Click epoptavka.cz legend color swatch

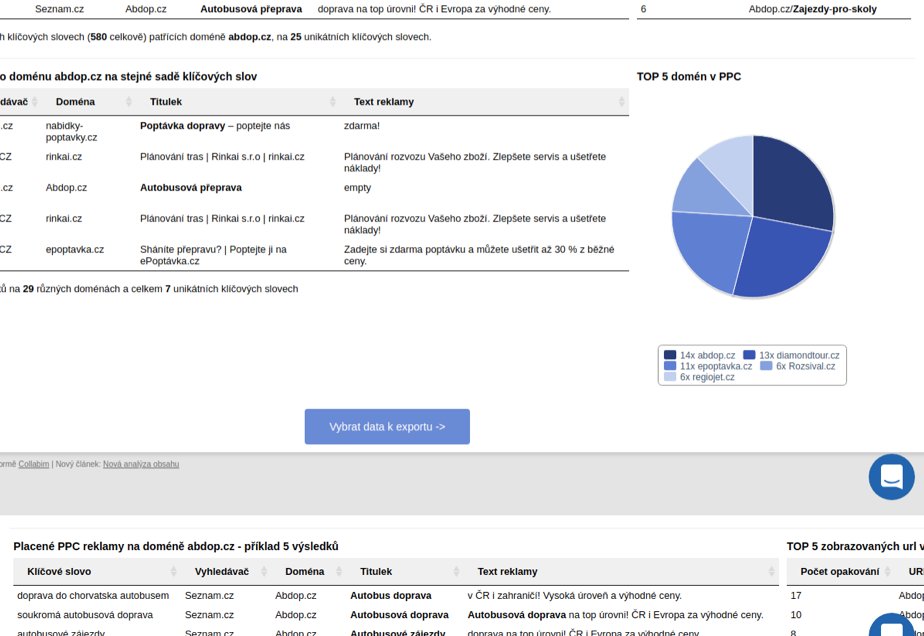point(670,366)
